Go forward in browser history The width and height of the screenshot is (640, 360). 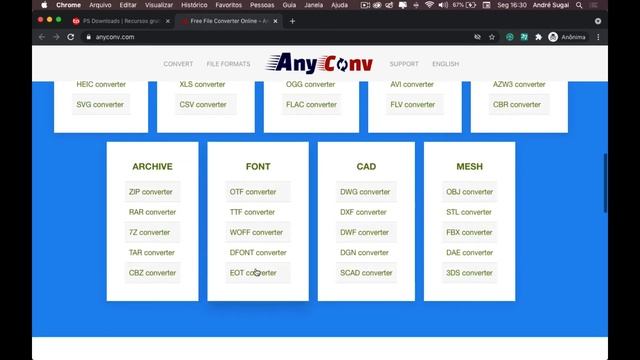[56, 37]
